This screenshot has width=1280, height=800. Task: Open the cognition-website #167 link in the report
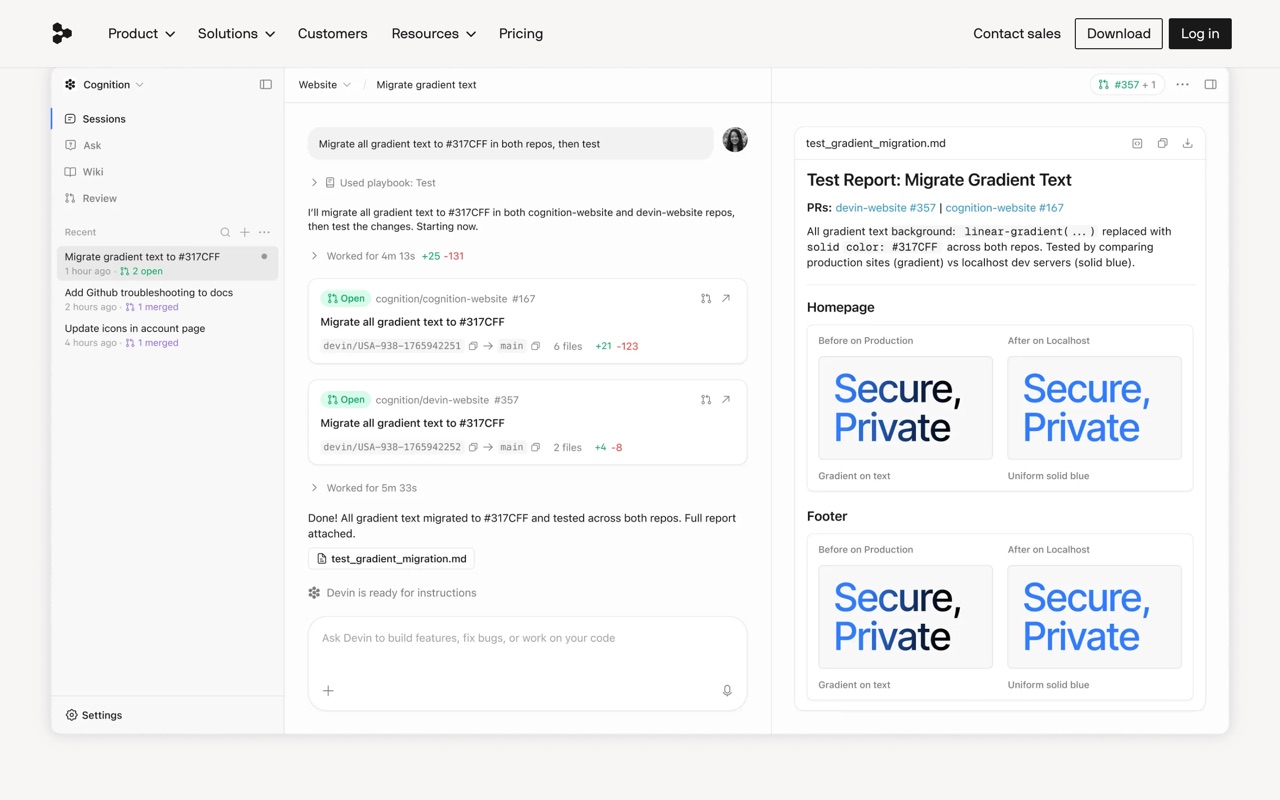pos(1004,208)
